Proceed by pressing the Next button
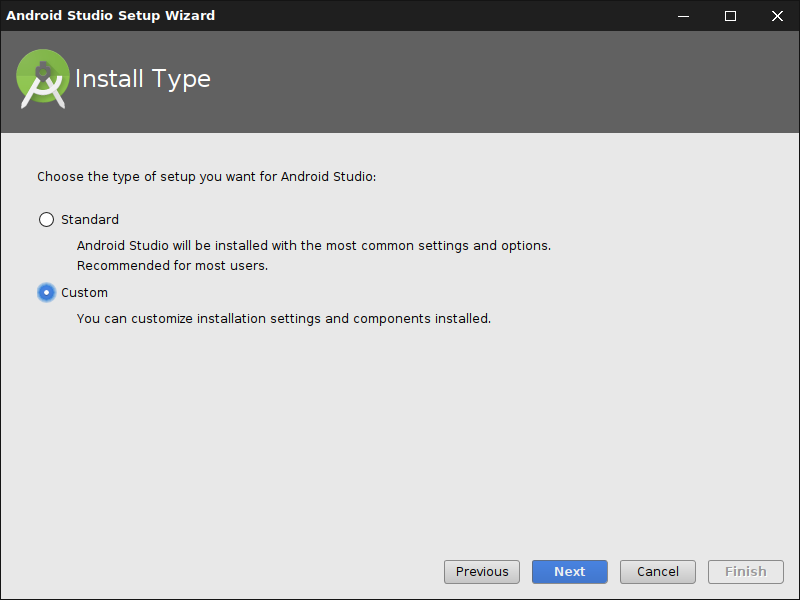This screenshot has width=800, height=600. [569, 572]
